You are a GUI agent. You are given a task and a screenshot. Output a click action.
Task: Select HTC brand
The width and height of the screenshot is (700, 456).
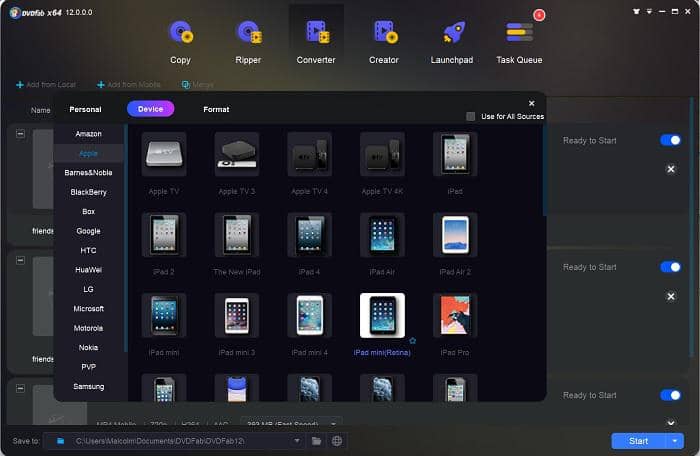point(88,251)
